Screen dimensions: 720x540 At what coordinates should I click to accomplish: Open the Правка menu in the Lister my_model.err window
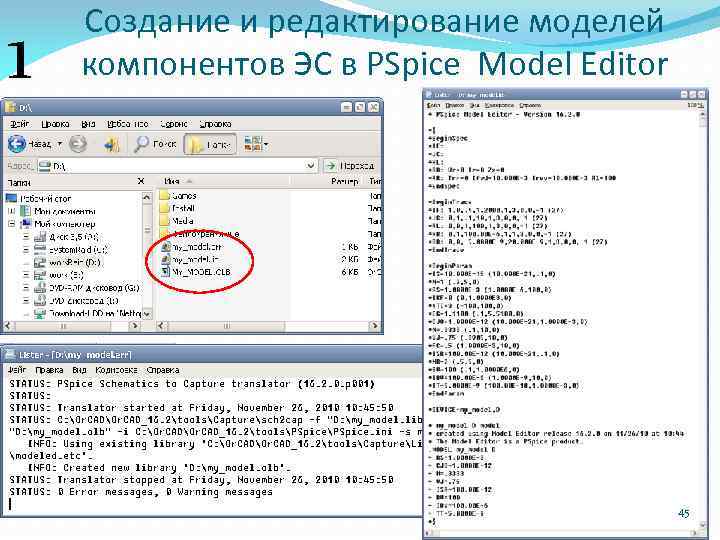[x=49, y=370]
